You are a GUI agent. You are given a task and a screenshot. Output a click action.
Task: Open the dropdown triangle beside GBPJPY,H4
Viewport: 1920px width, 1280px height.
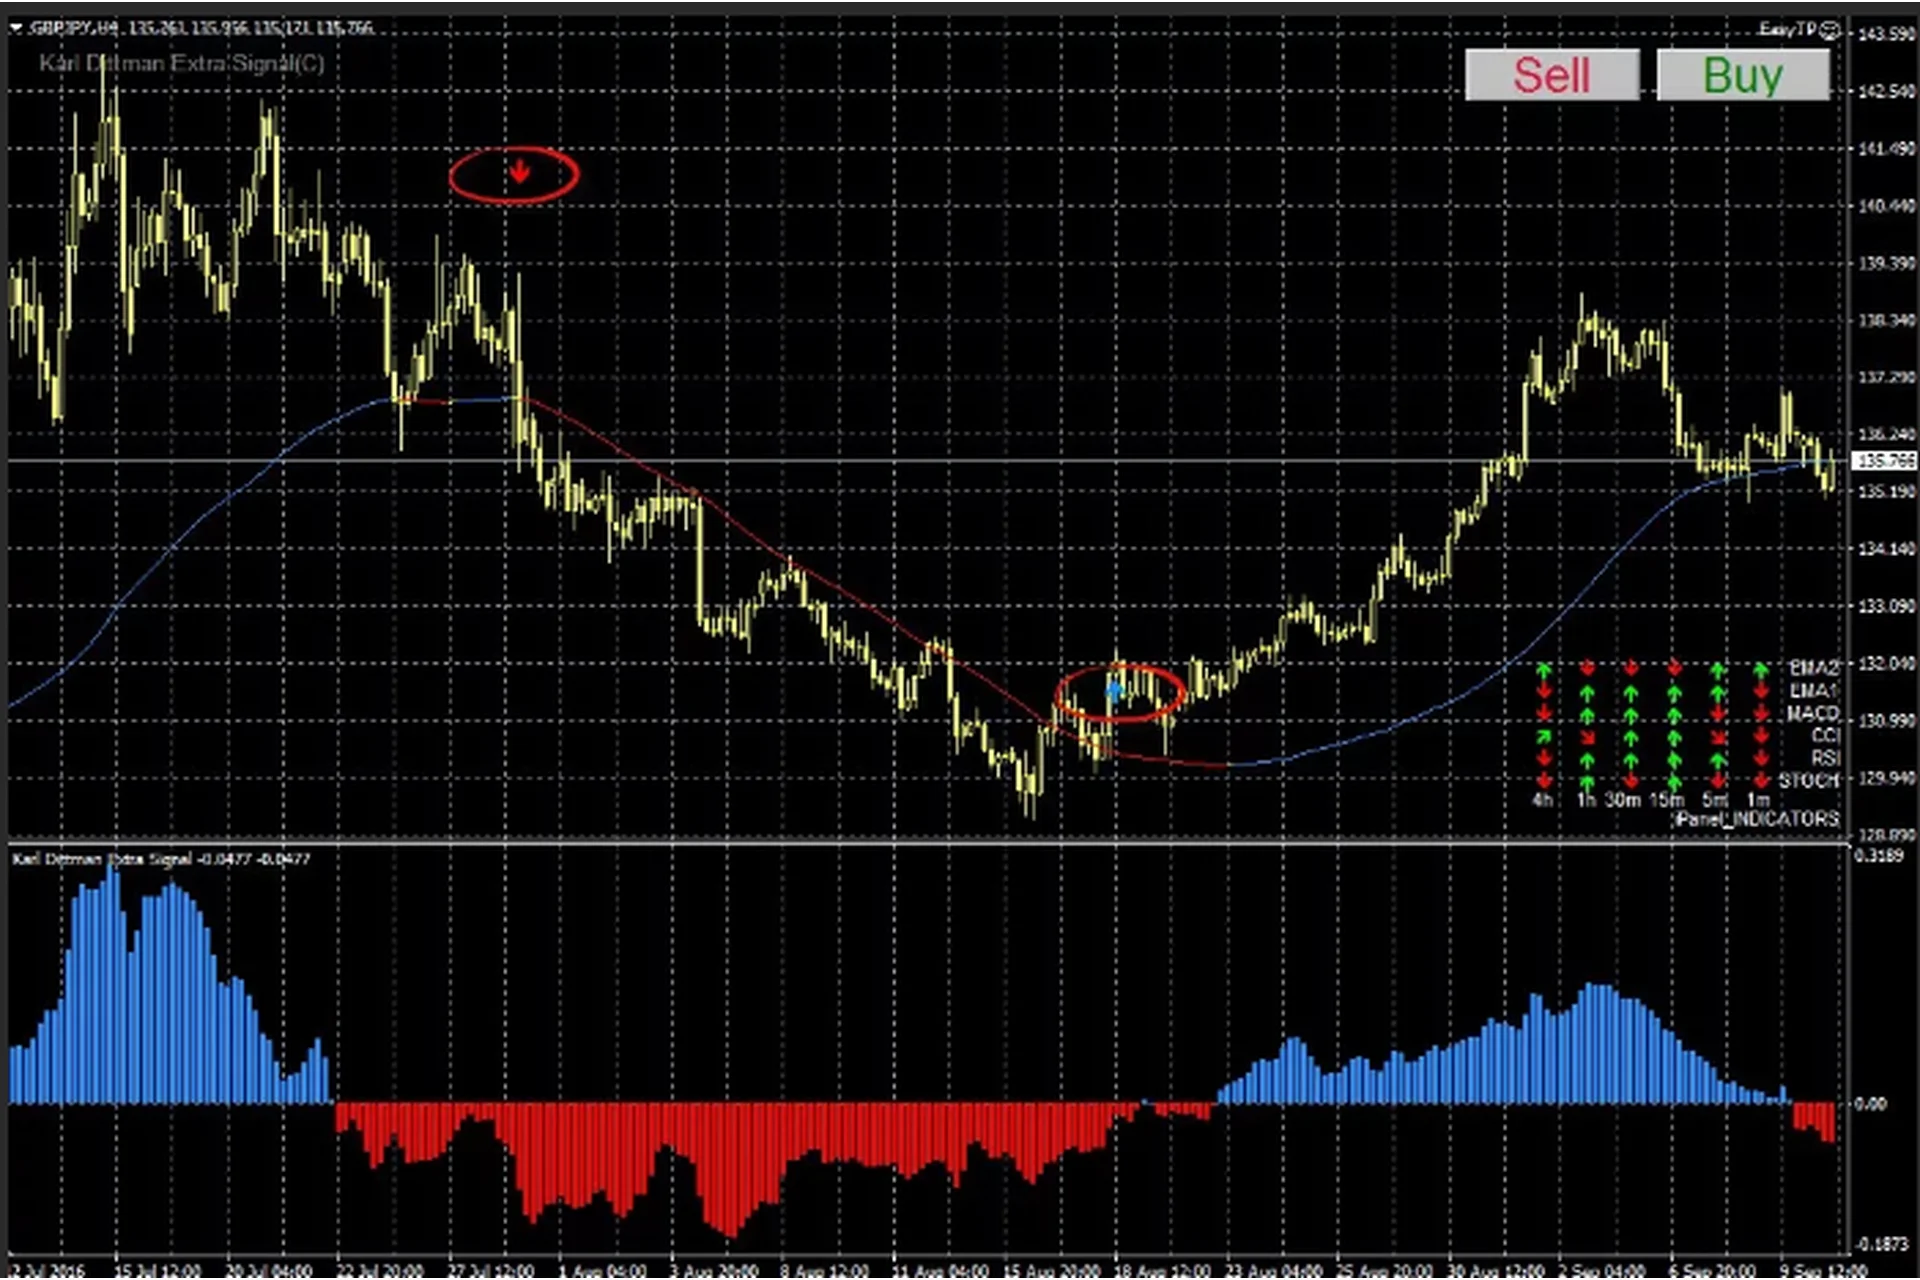[x=16, y=28]
